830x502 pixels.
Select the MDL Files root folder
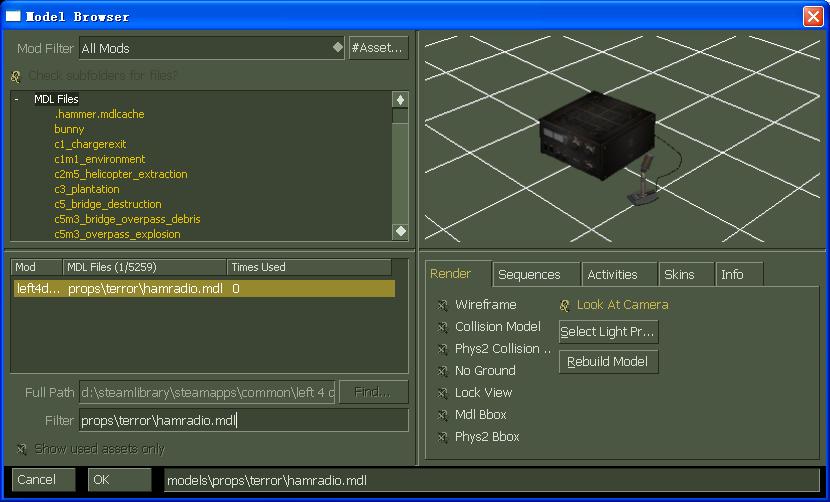click(x=56, y=99)
